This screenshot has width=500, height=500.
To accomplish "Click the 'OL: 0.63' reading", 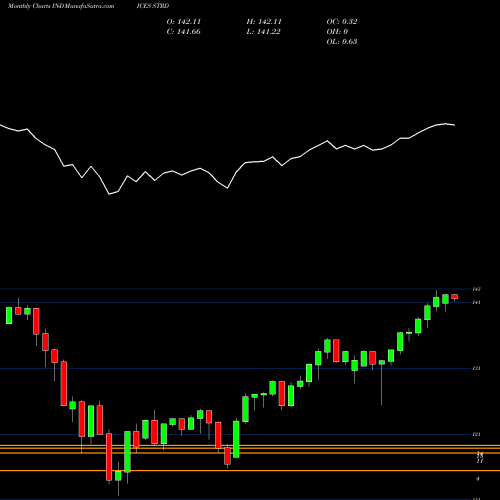I will point(342,42).
